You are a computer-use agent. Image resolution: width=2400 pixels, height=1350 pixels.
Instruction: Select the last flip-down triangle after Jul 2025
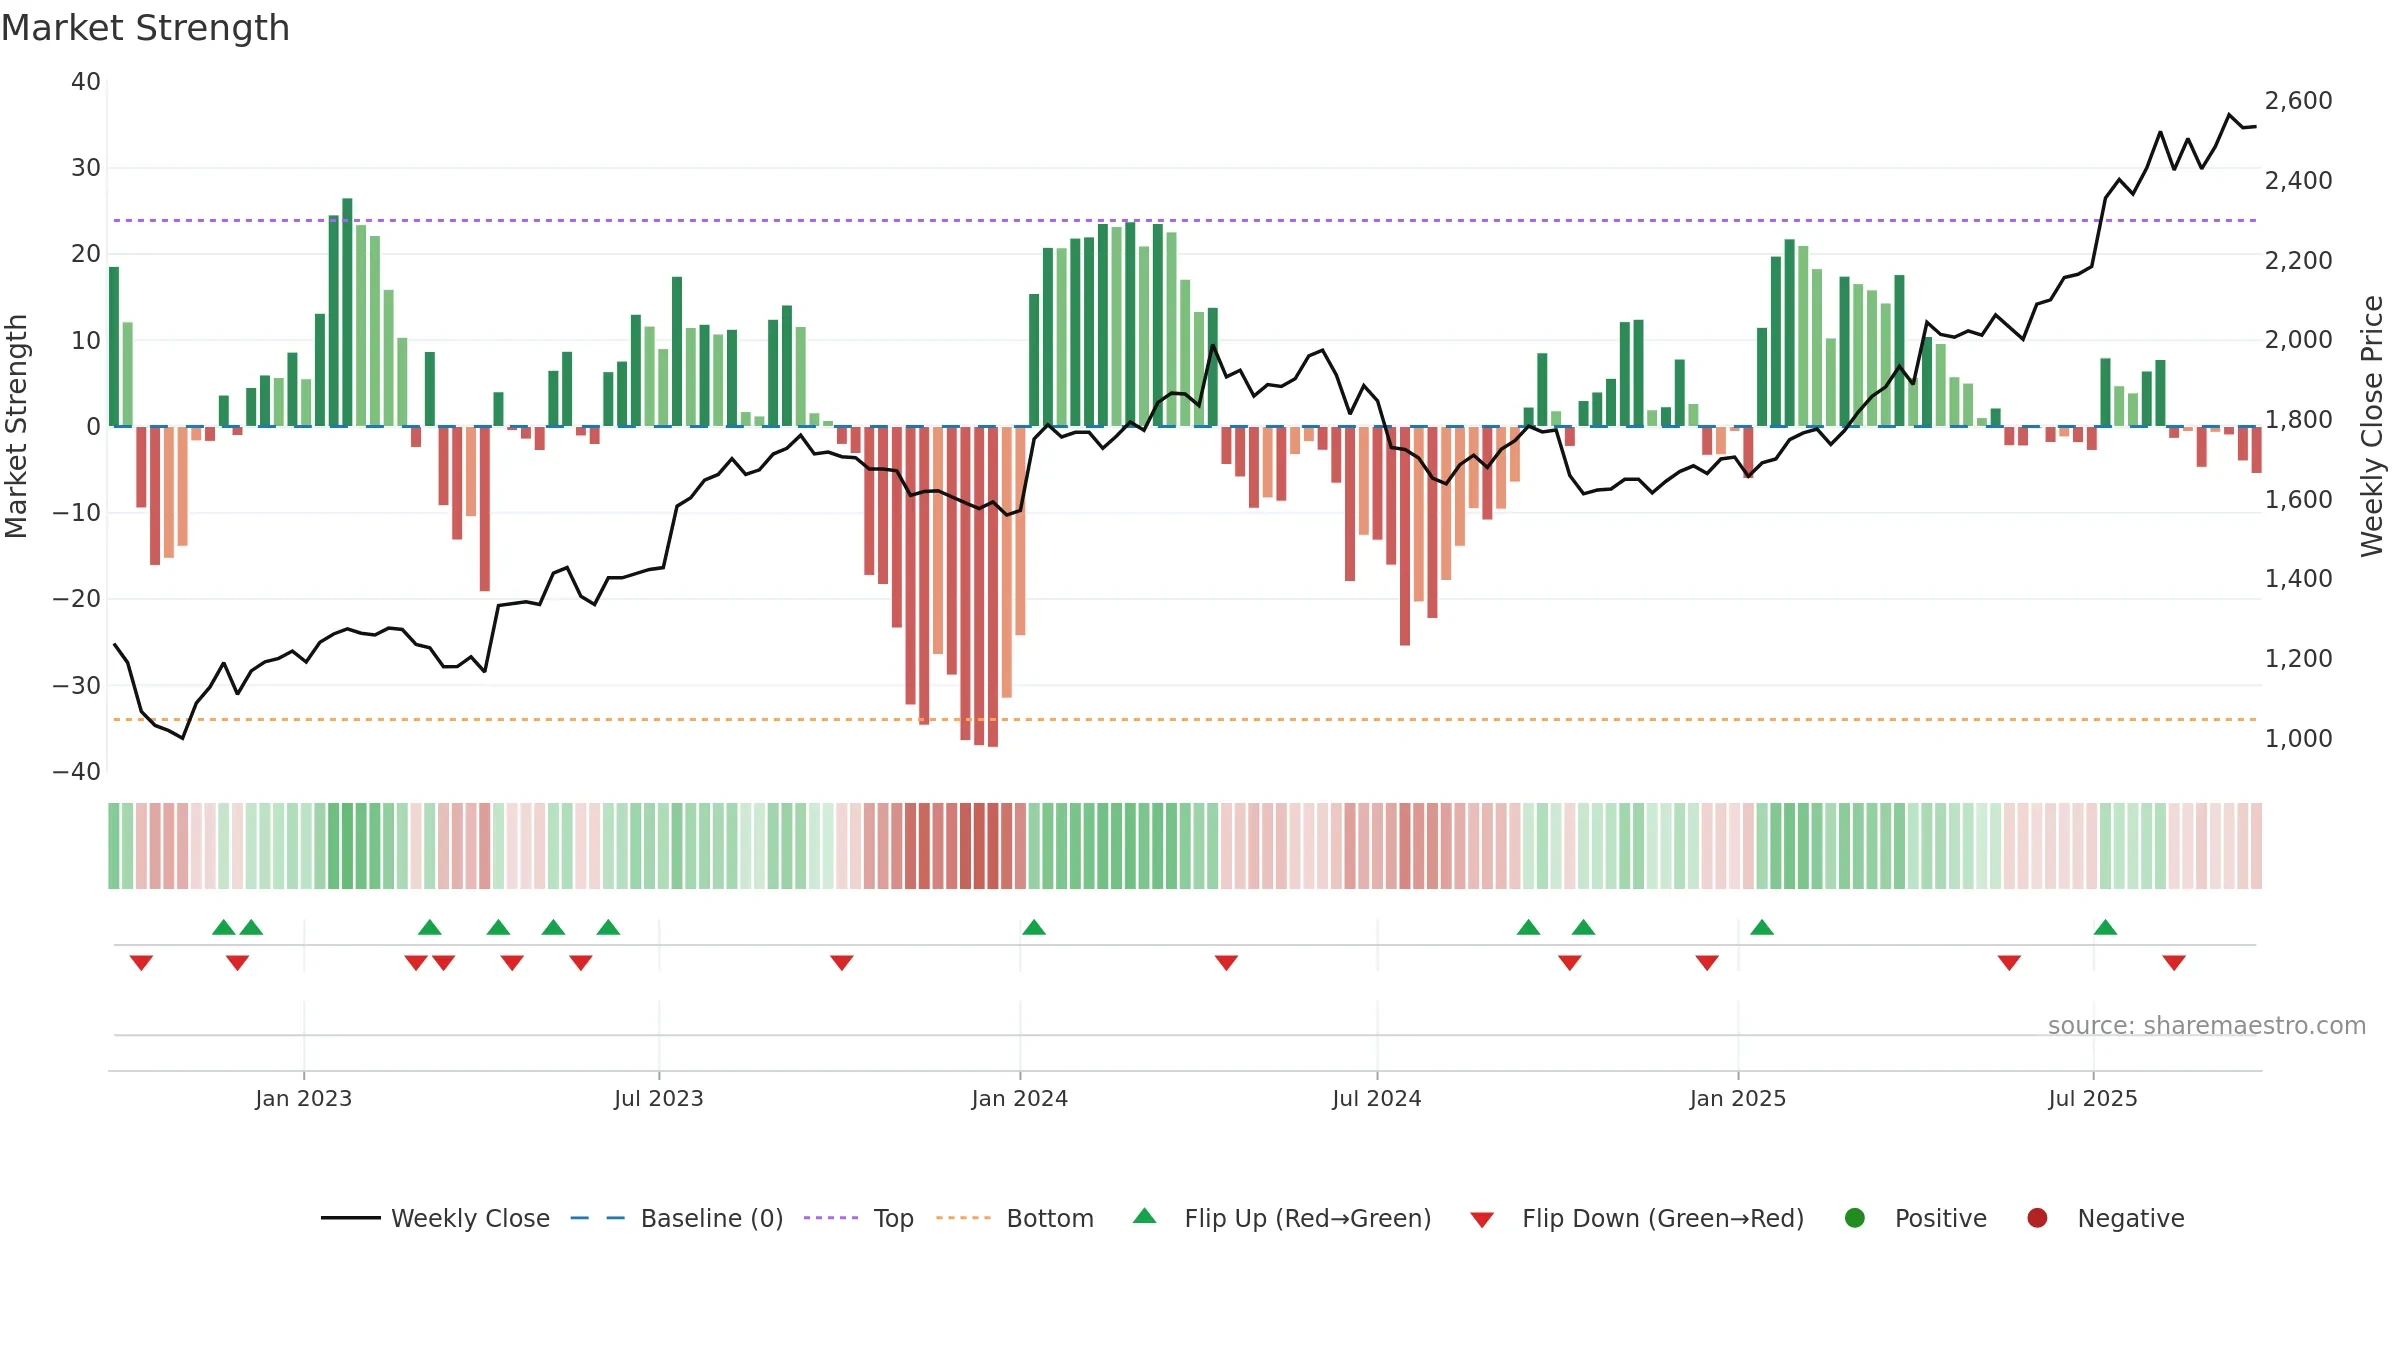click(x=2174, y=962)
